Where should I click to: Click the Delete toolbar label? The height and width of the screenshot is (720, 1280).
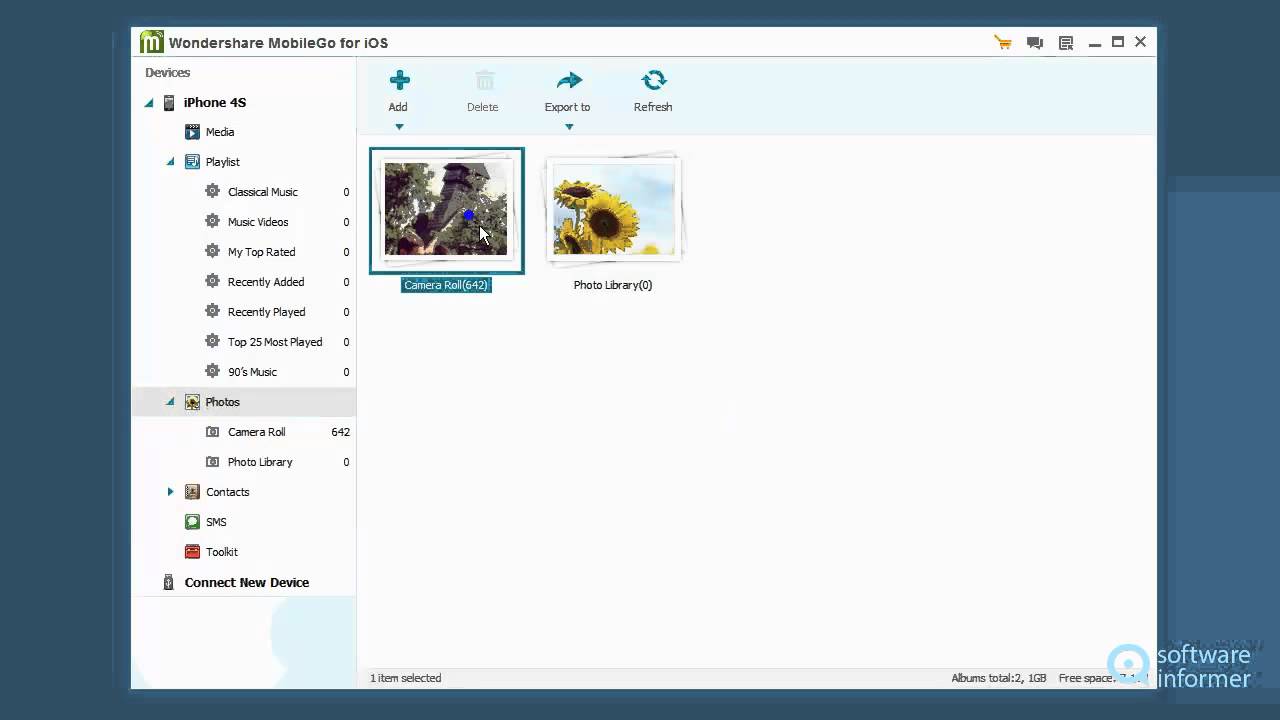coord(482,107)
